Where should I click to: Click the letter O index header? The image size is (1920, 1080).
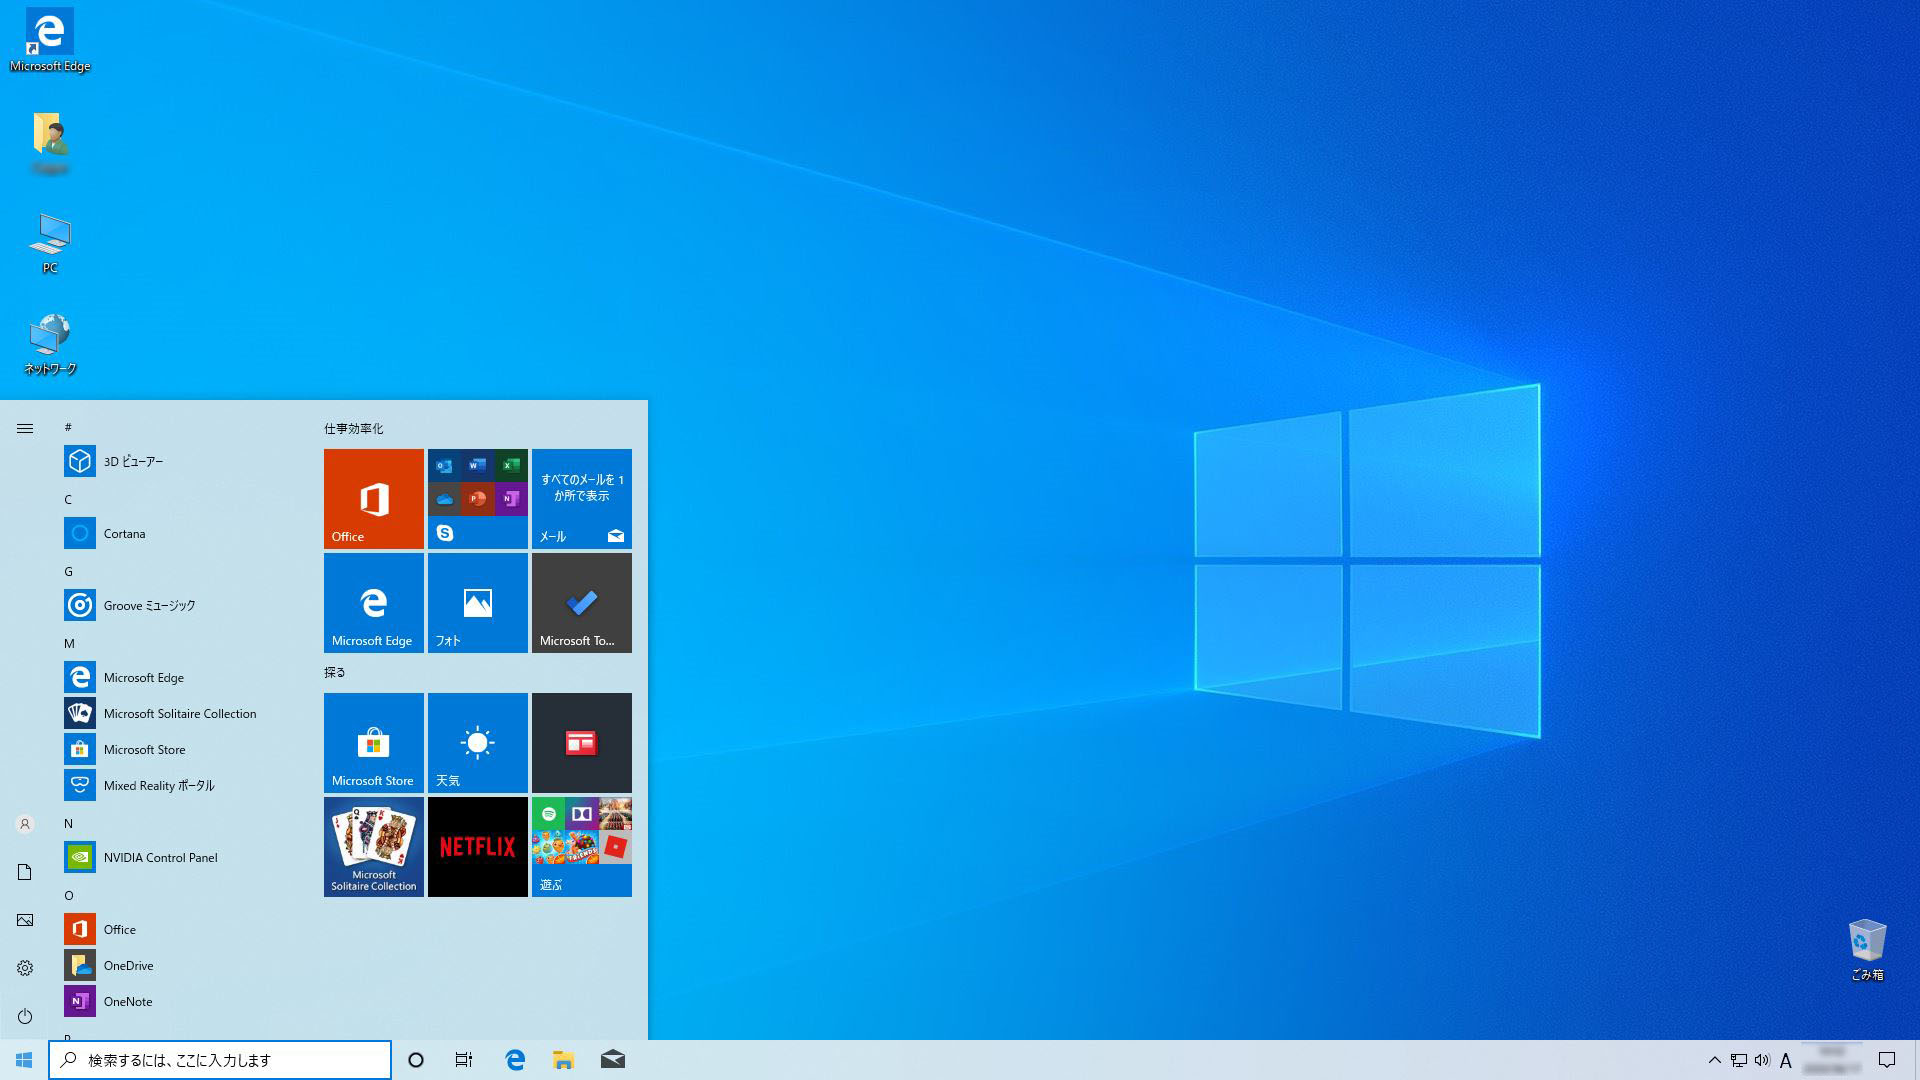(x=68, y=895)
